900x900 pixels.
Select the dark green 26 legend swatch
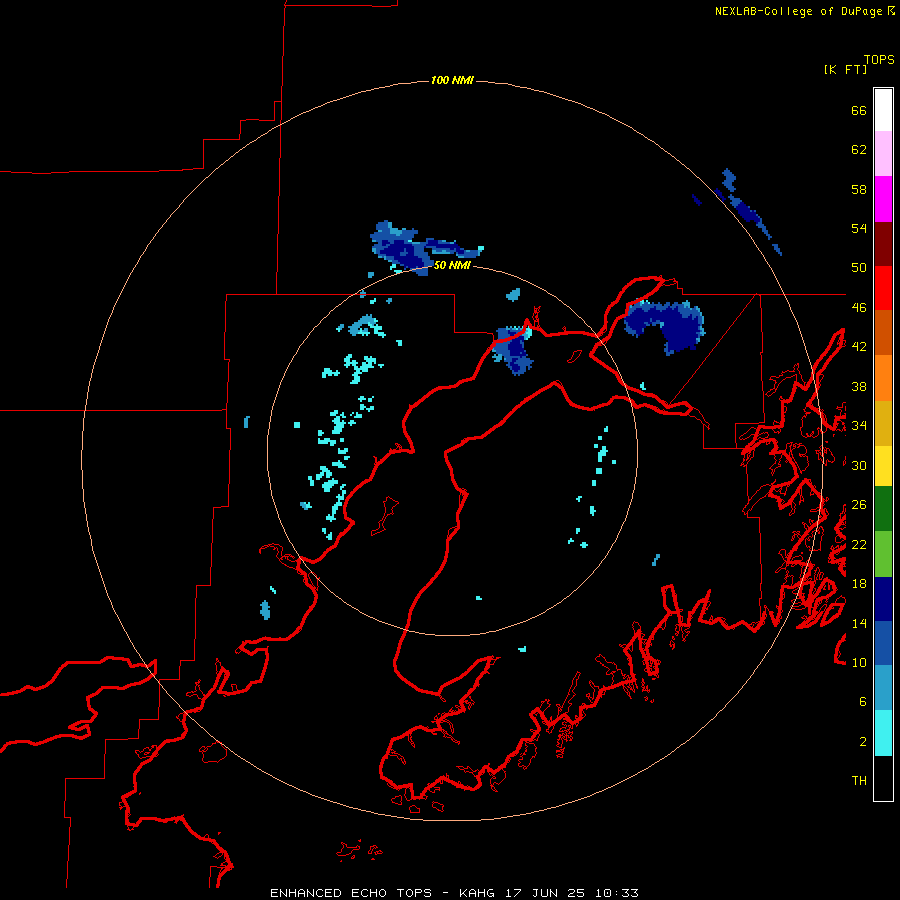pyautogui.click(x=883, y=509)
